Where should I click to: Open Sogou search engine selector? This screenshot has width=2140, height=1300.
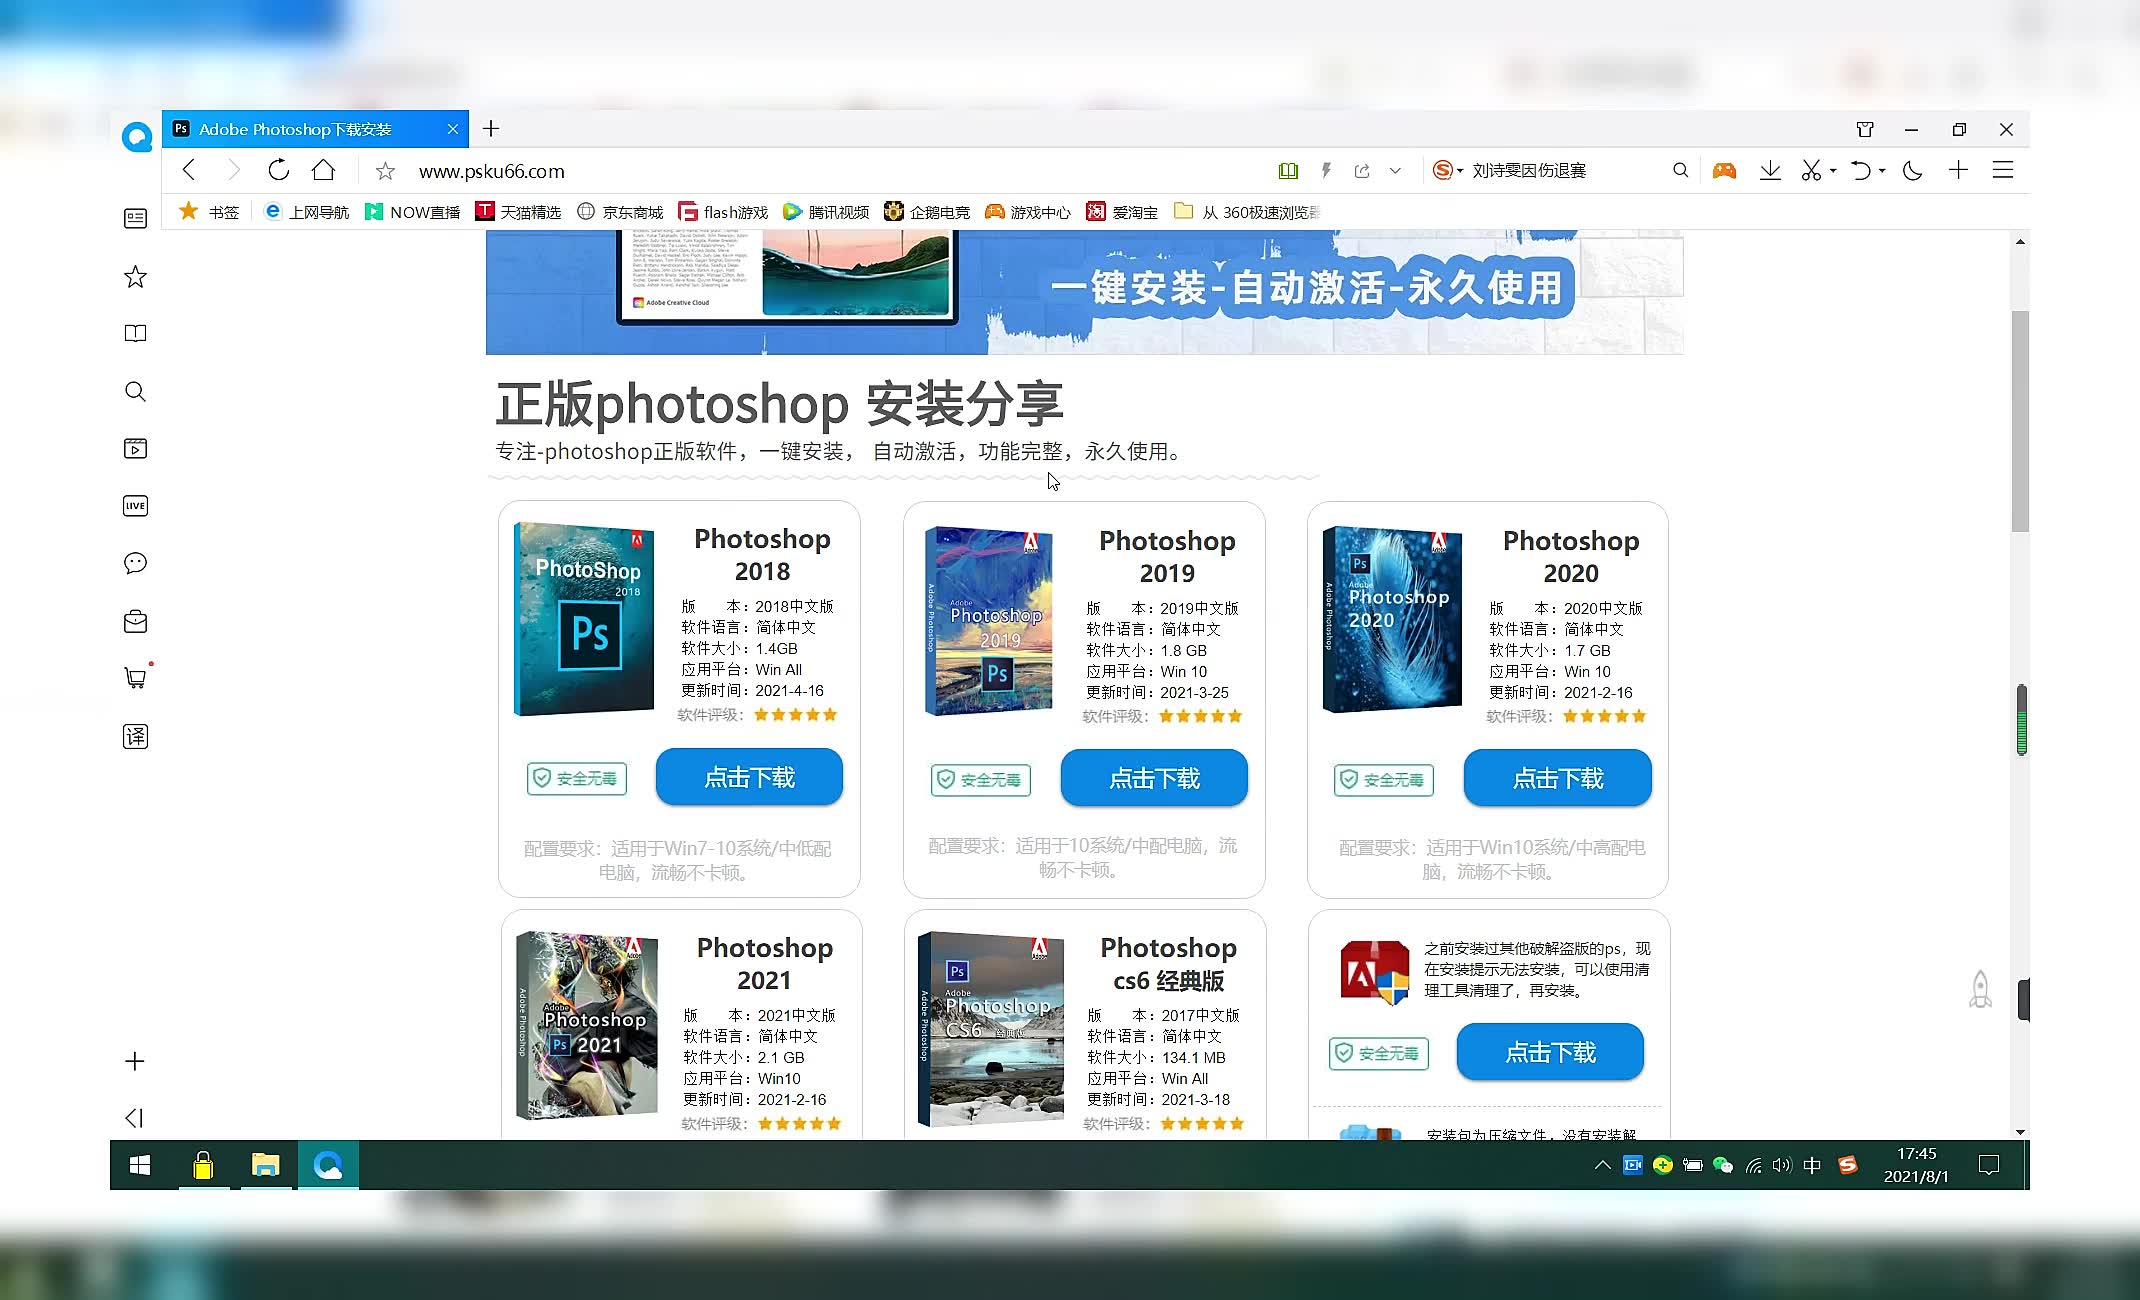(x=1447, y=170)
